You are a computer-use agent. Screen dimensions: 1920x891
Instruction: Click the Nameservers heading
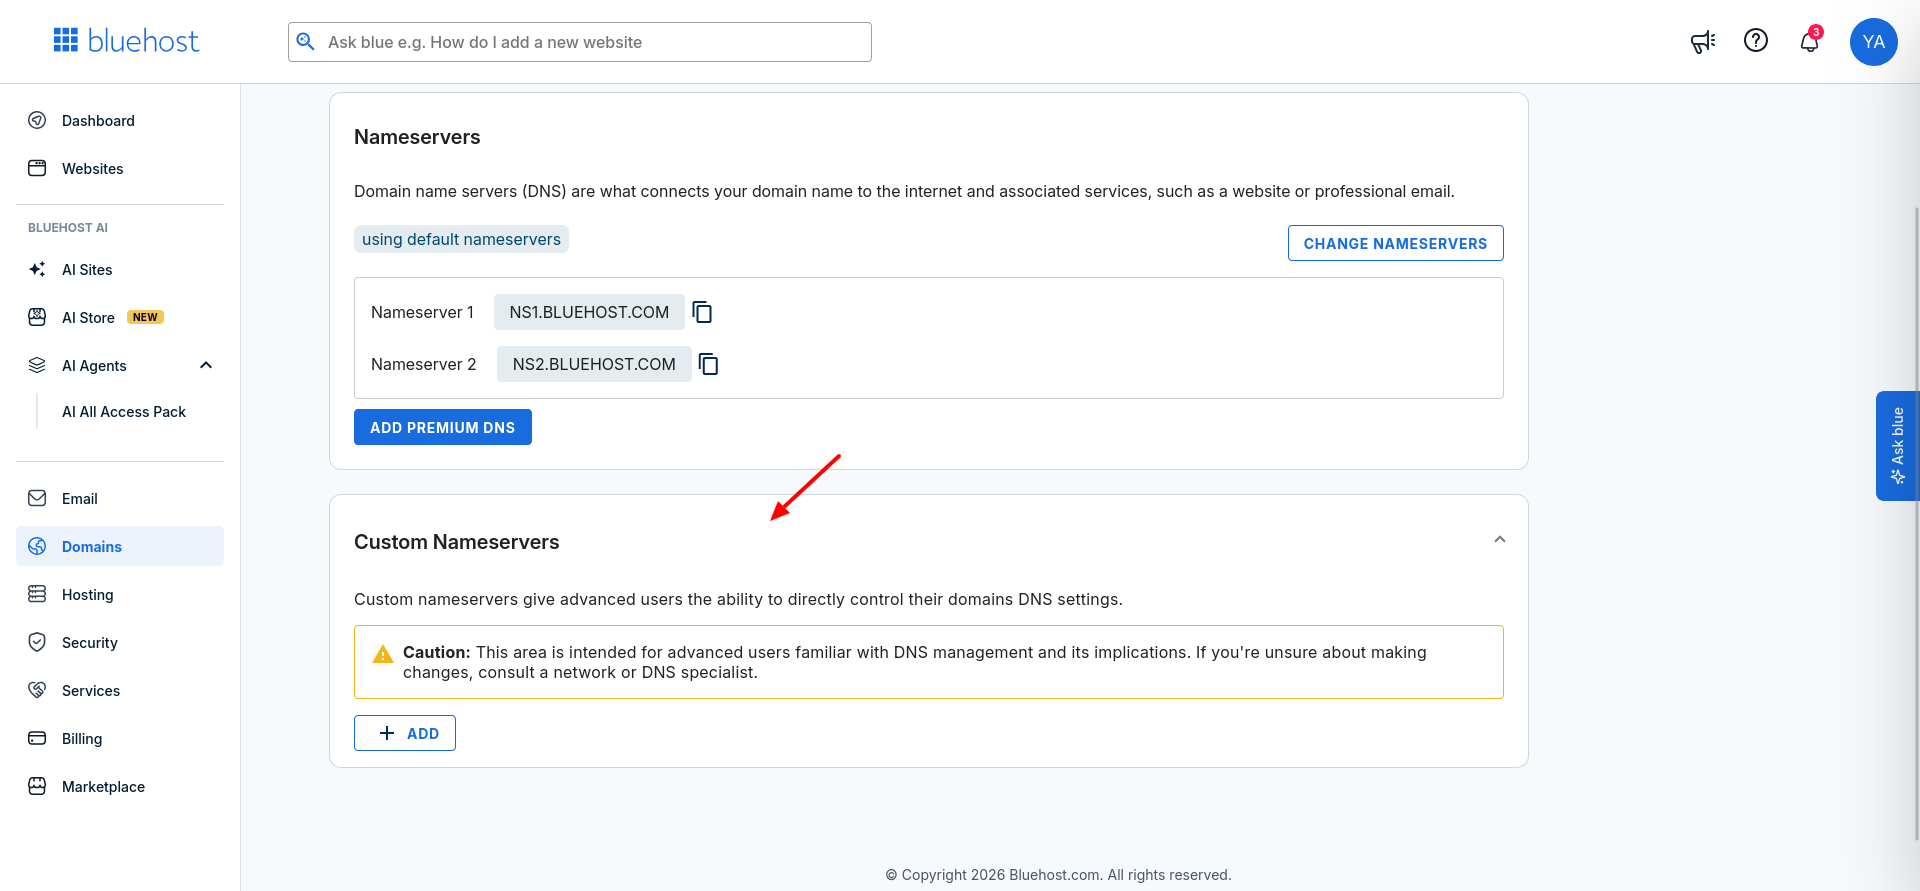pos(417,137)
